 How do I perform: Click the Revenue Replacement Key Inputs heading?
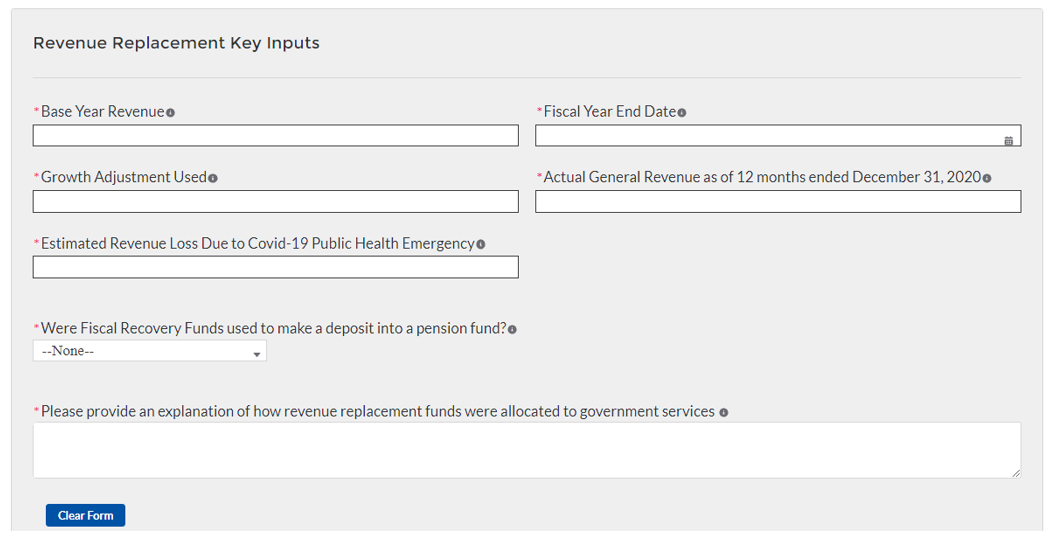pos(176,43)
